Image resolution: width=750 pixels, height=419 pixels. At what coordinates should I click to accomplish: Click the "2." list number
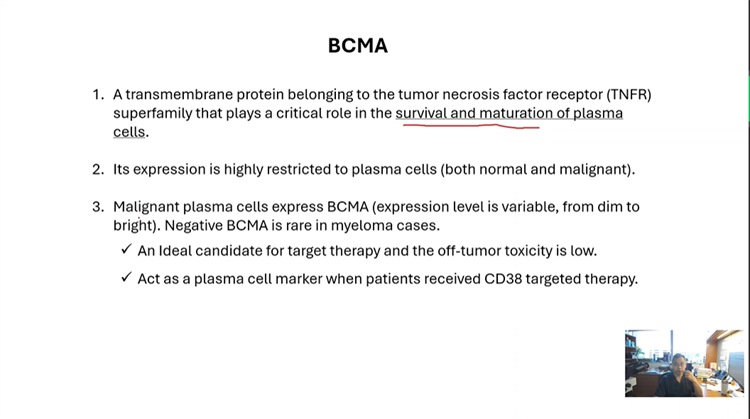click(98, 169)
